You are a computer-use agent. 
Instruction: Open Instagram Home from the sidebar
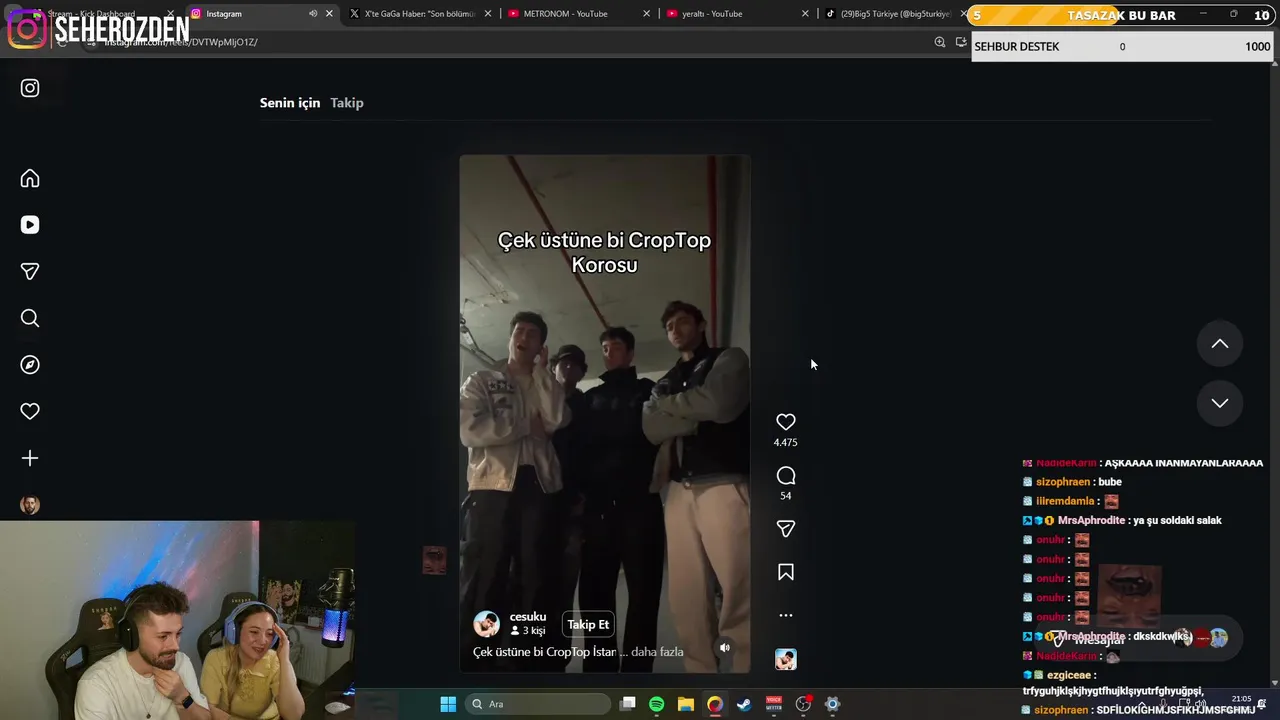click(x=30, y=178)
